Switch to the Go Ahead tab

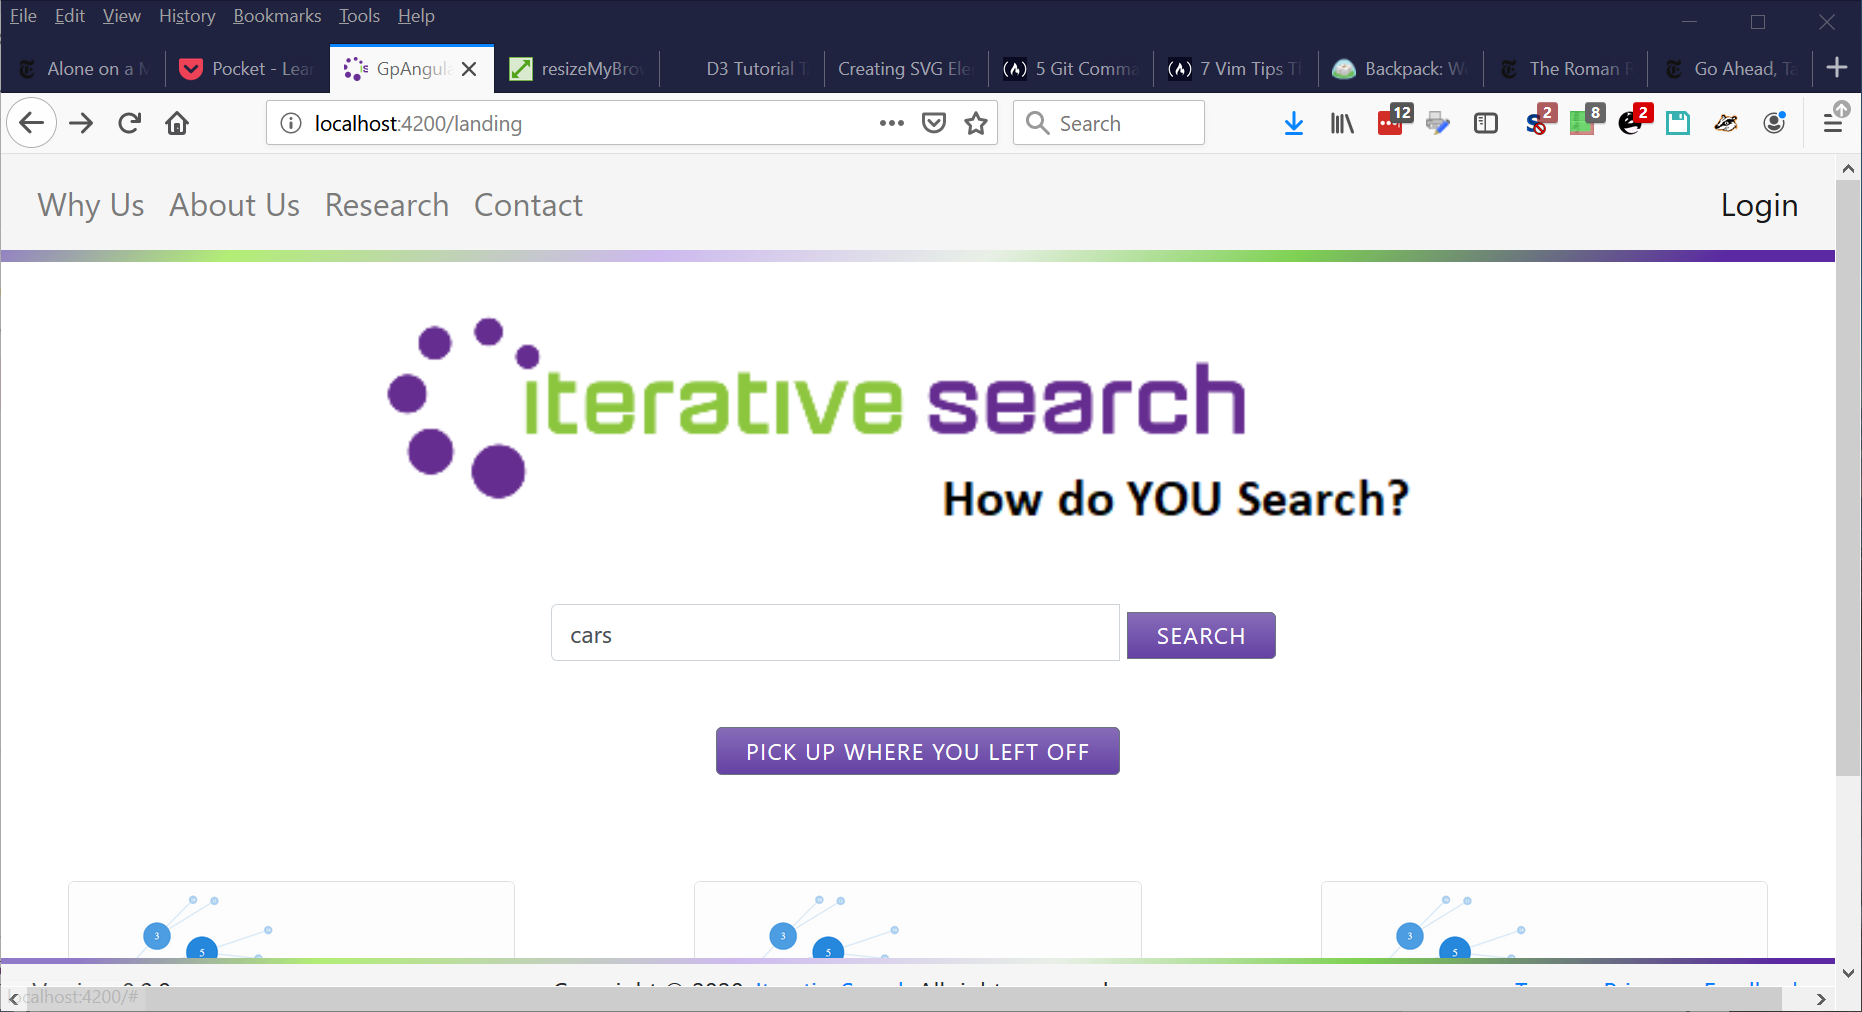click(x=1731, y=69)
